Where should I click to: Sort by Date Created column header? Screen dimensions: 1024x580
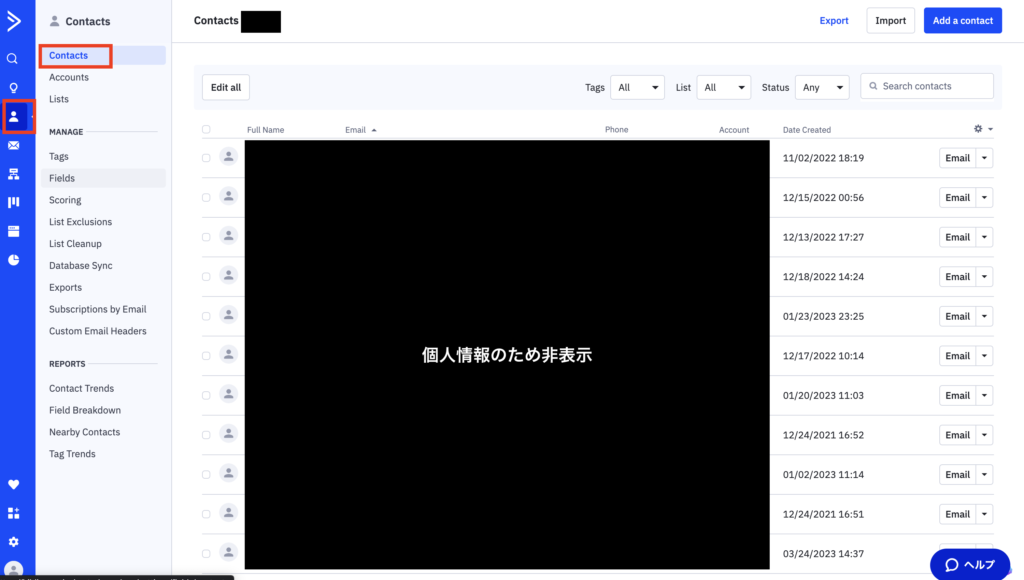(x=807, y=130)
